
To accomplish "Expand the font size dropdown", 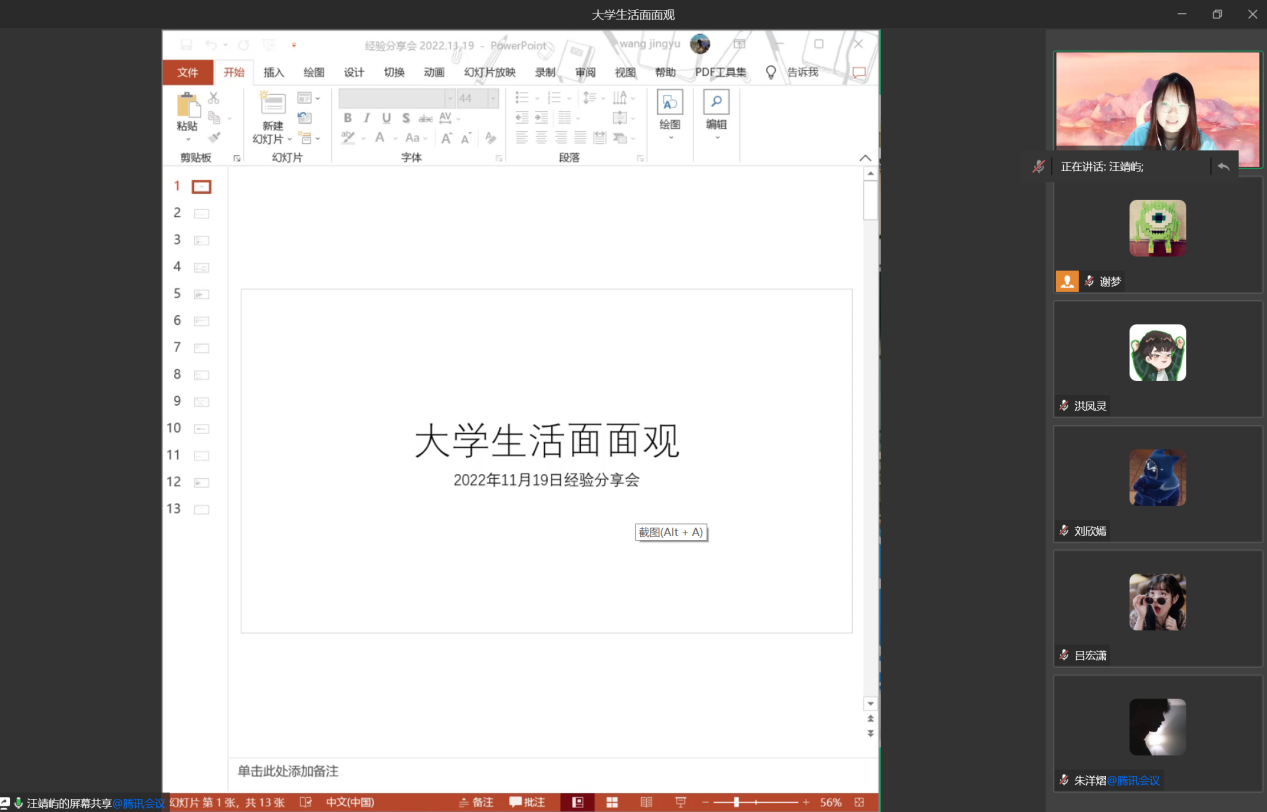I will (493, 98).
